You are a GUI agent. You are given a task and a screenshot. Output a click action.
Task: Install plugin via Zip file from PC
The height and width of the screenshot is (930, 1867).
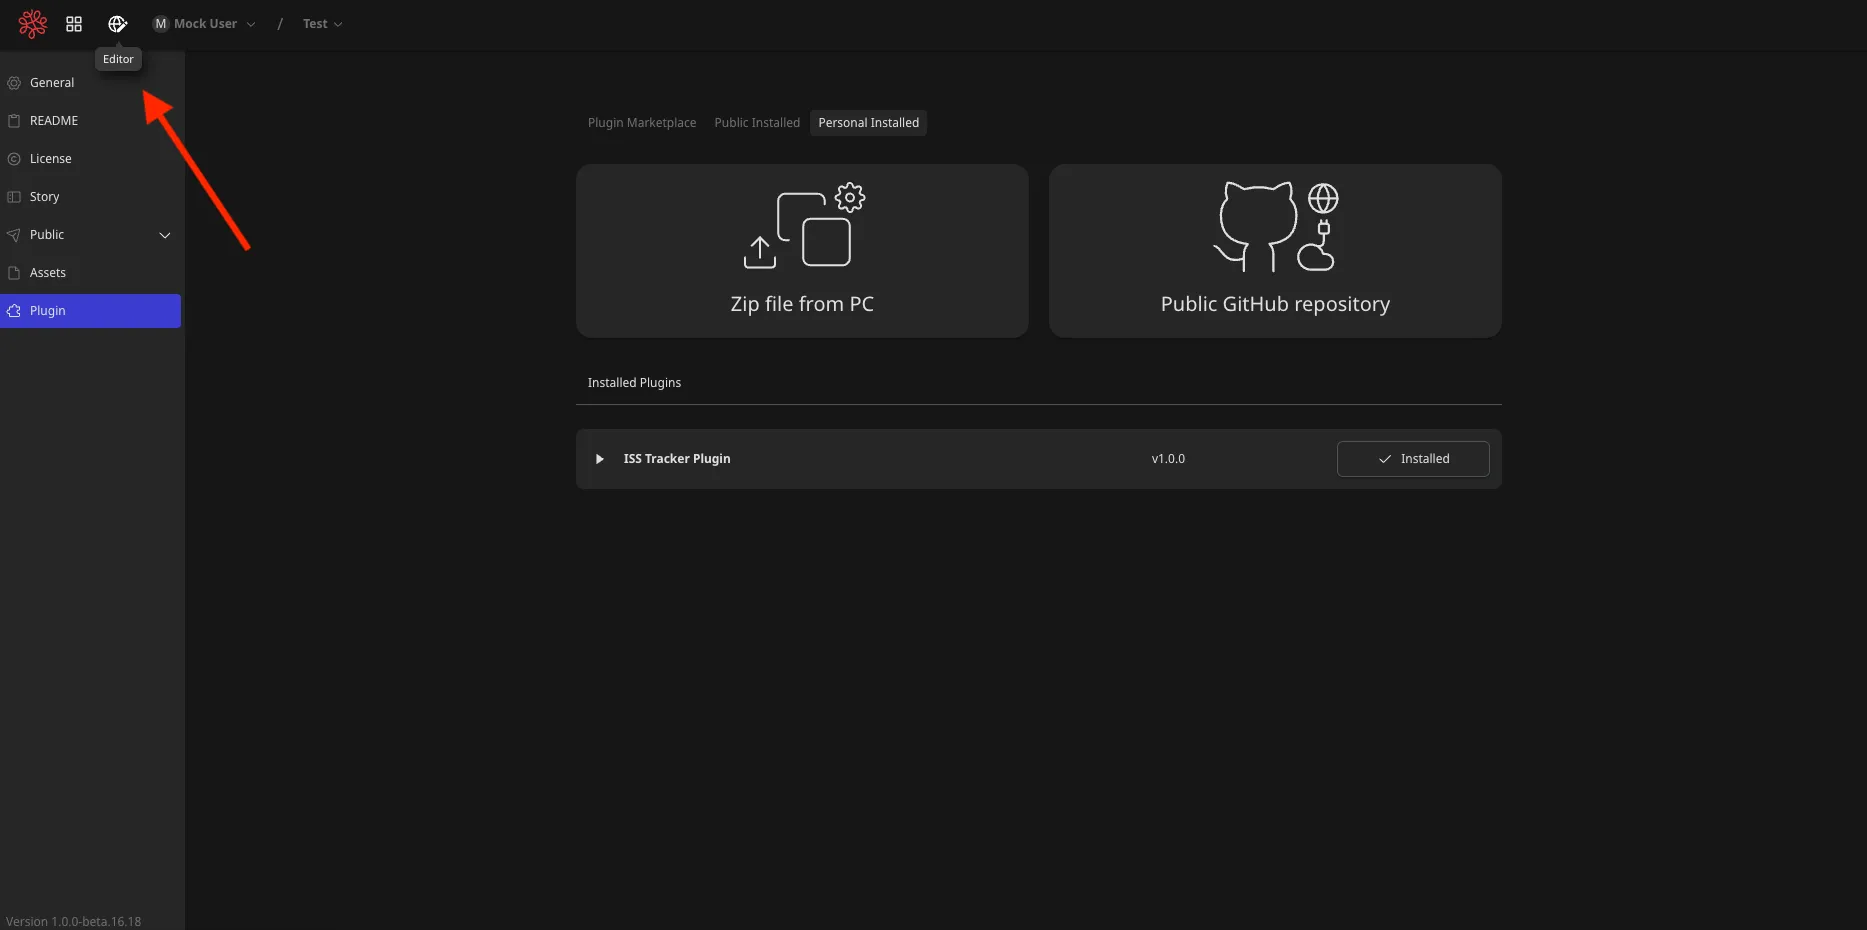802,251
